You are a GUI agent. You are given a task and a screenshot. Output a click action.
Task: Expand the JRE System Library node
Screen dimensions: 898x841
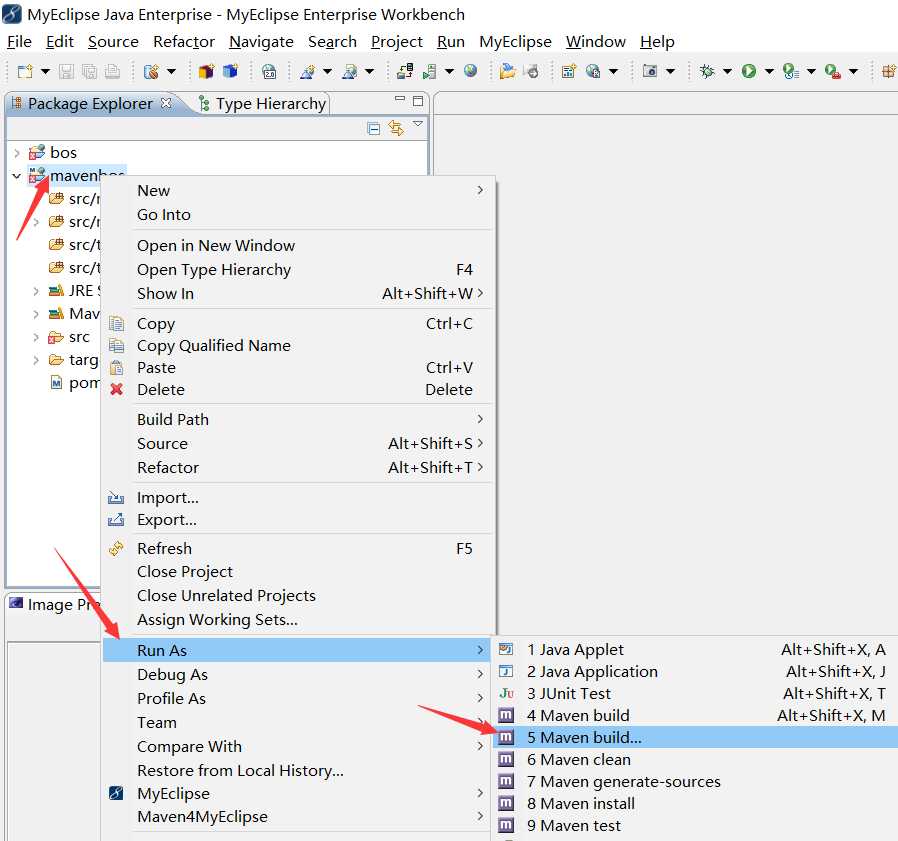pyautogui.click(x=36, y=291)
